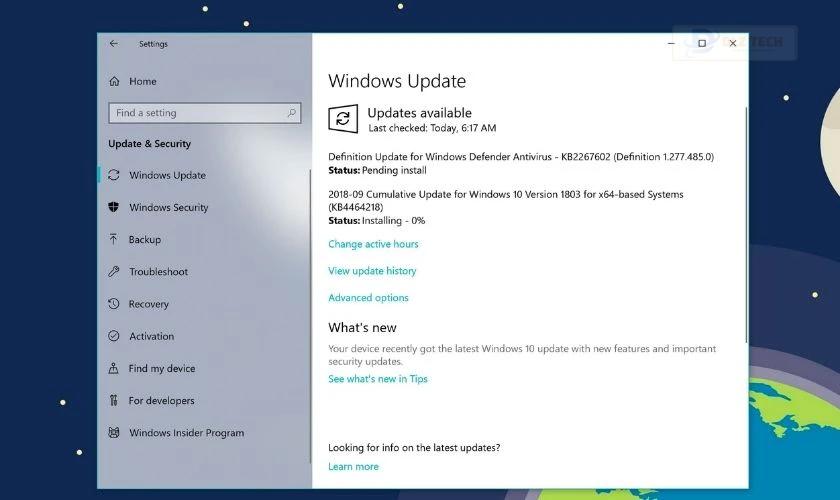The height and width of the screenshot is (500, 840).
Task: Click the Status: Pending install text
Action: 377,170
